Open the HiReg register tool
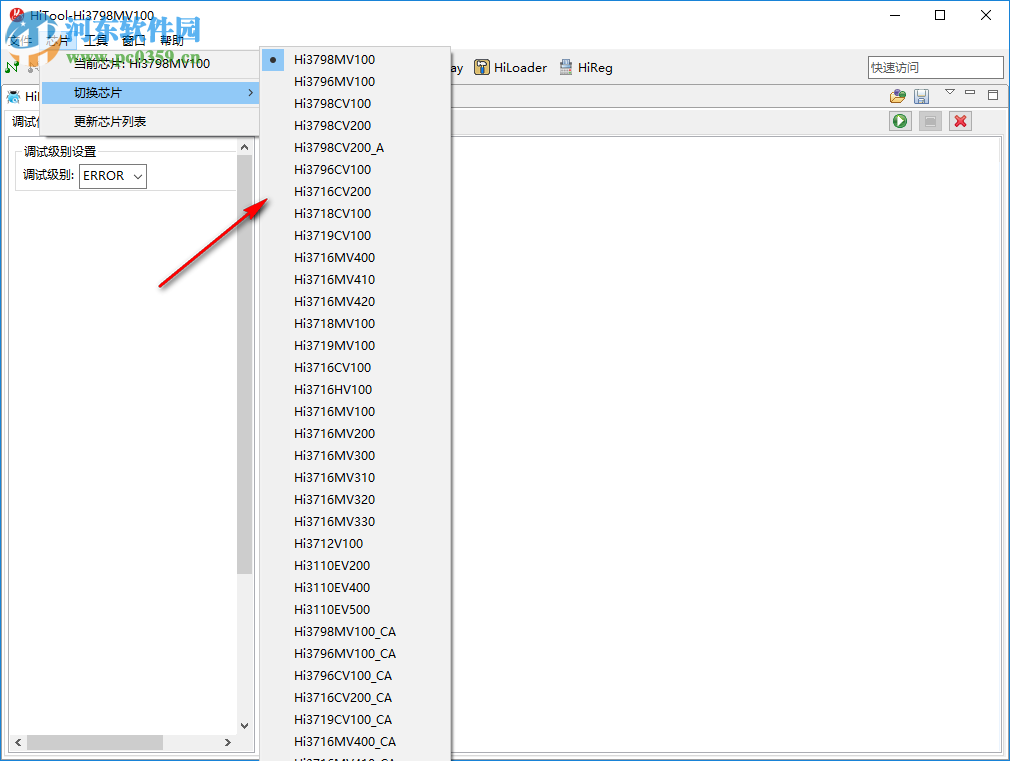 pos(586,68)
